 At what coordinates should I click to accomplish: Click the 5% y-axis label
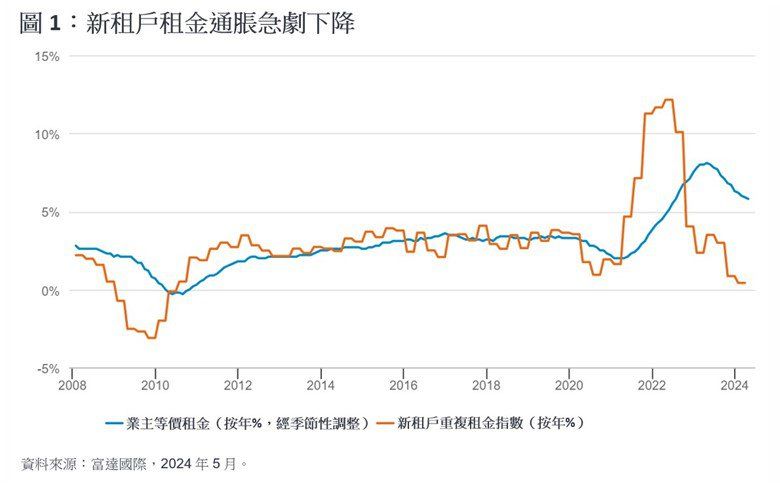50,213
